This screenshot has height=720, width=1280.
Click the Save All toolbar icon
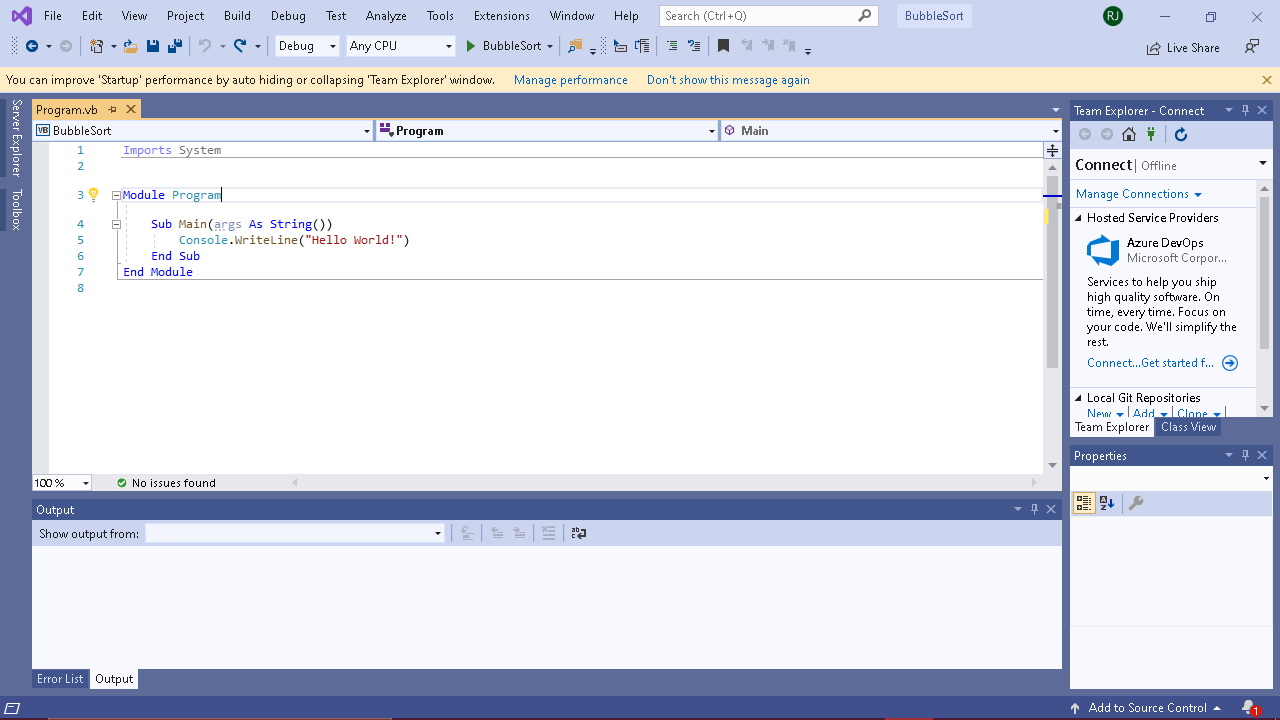click(x=172, y=46)
